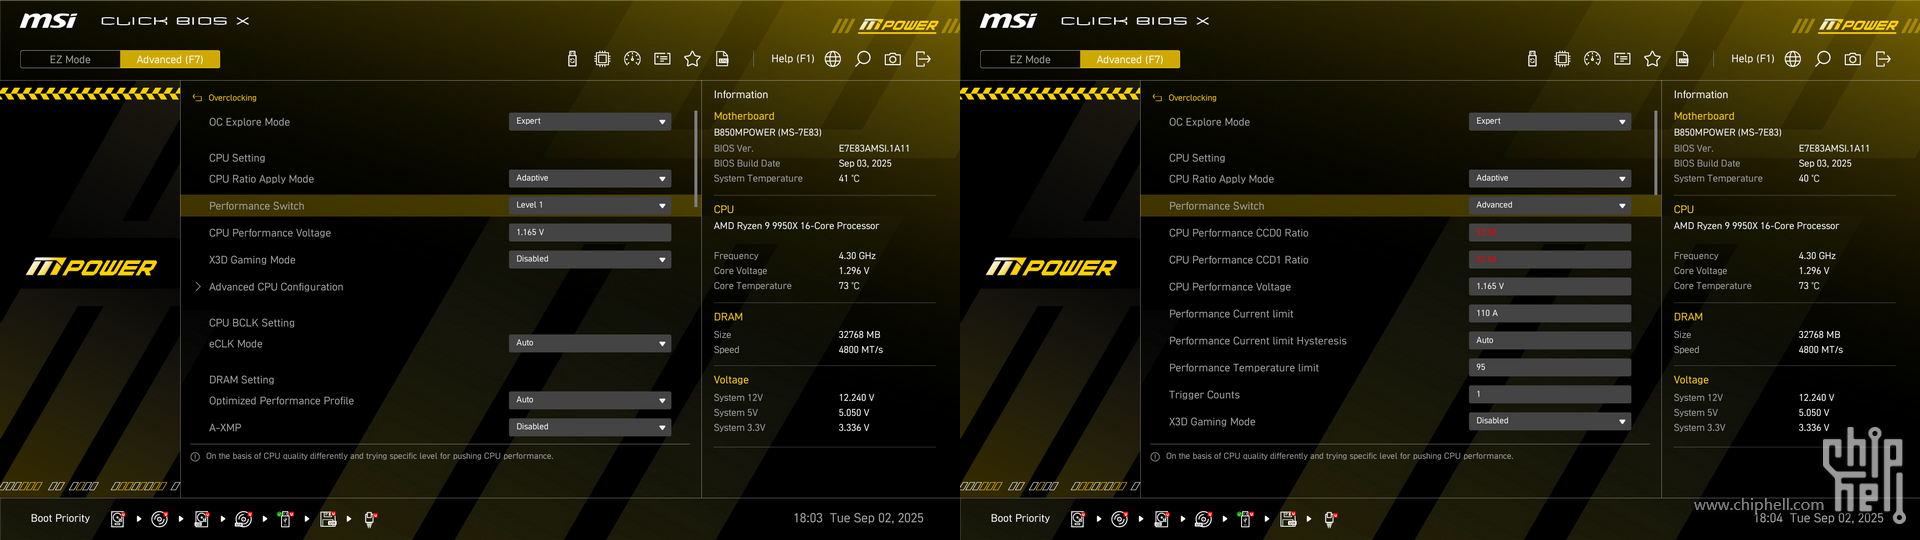Click the board card icon in left BIOS screen
The image size is (1920, 540).
click(x=662, y=59)
